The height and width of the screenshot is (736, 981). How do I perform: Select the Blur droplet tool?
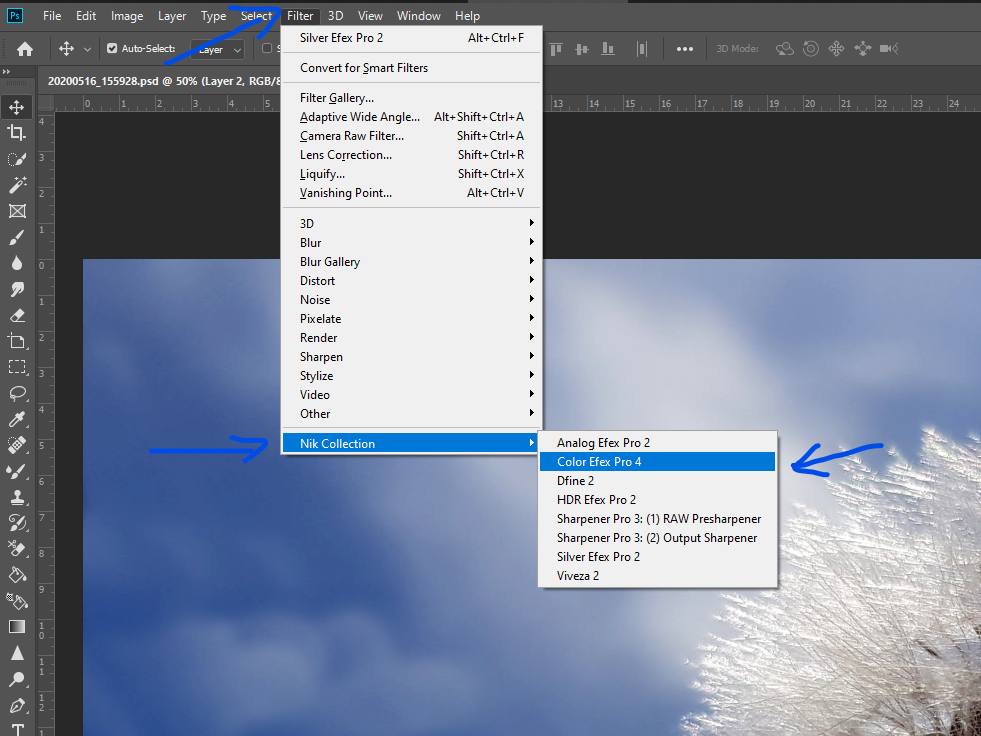17,263
